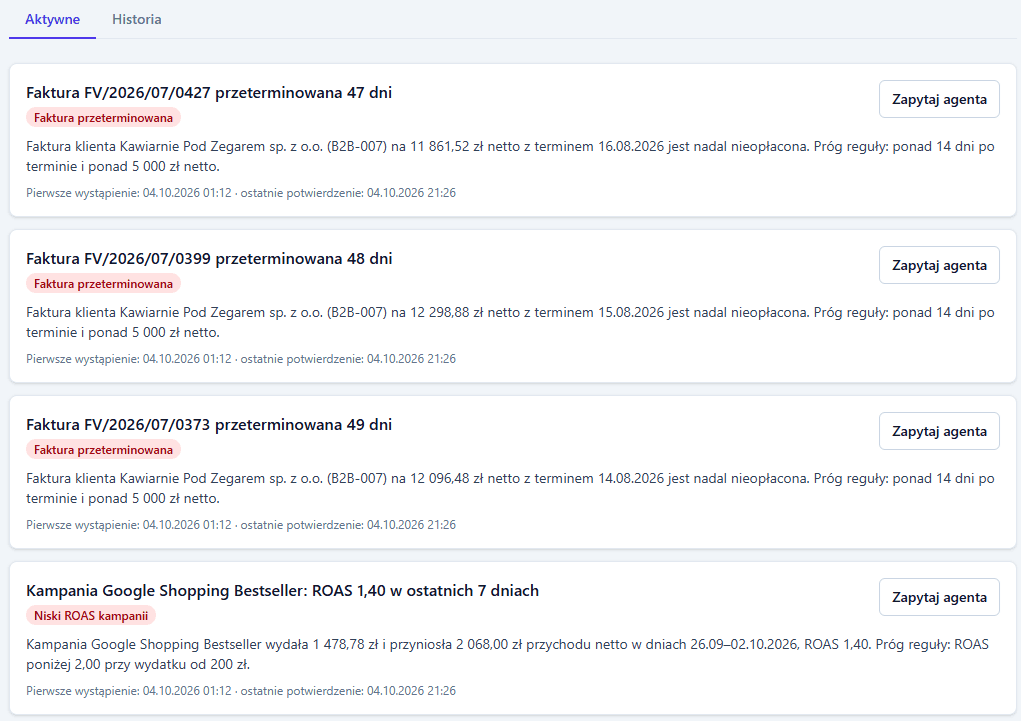
Task: Click the description mentioning 12 298,88 zł netto
Action: tap(510, 322)
